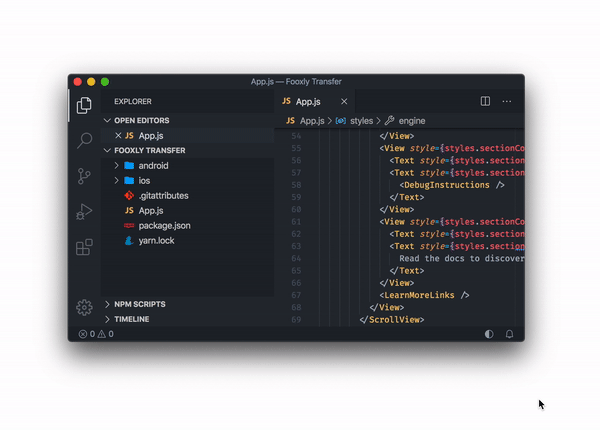The width and height of the screenshot is (600, 430).
Task: Toggle the half-circle theme icon in status bar
Action: coord(489,334)
